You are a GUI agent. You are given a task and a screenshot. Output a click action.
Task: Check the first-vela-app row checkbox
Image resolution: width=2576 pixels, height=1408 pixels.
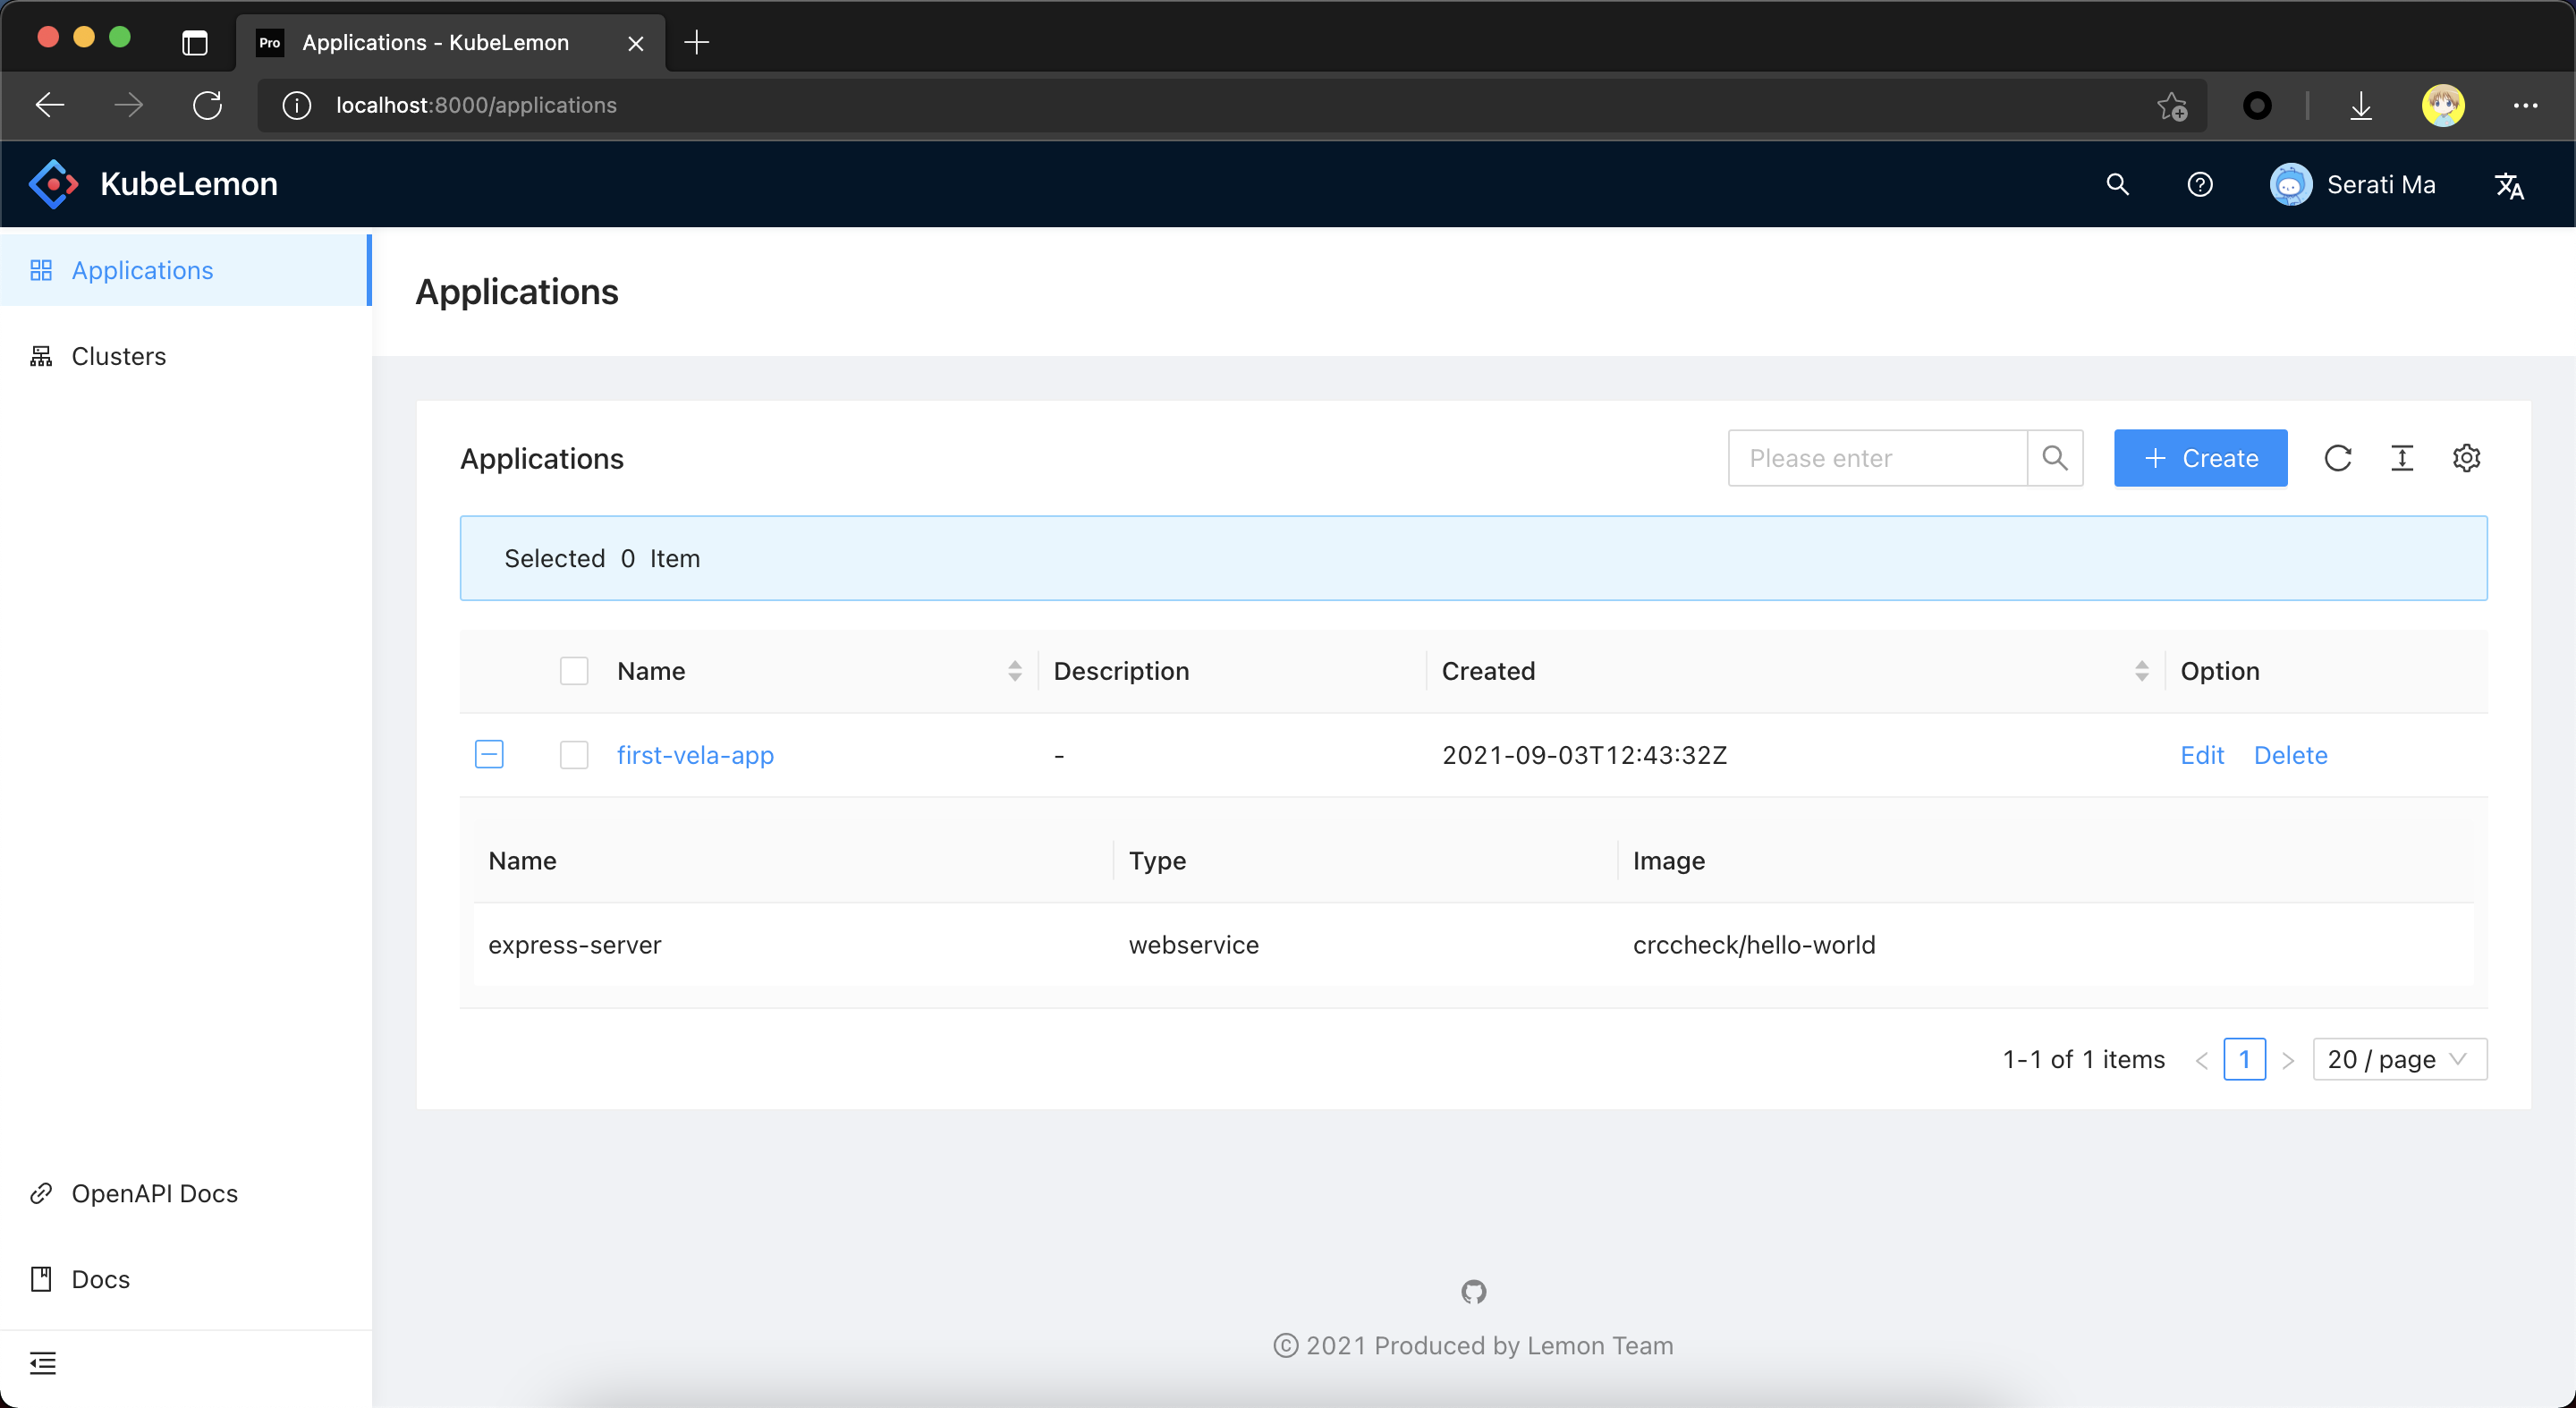pos(574,755)
